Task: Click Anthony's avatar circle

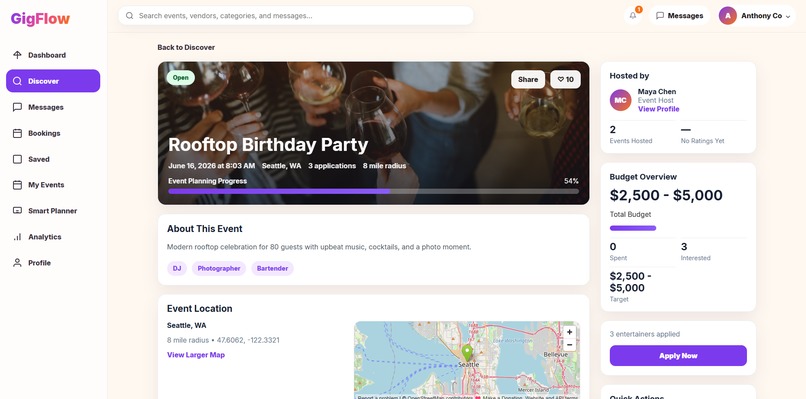Action: tap(727, 16)
